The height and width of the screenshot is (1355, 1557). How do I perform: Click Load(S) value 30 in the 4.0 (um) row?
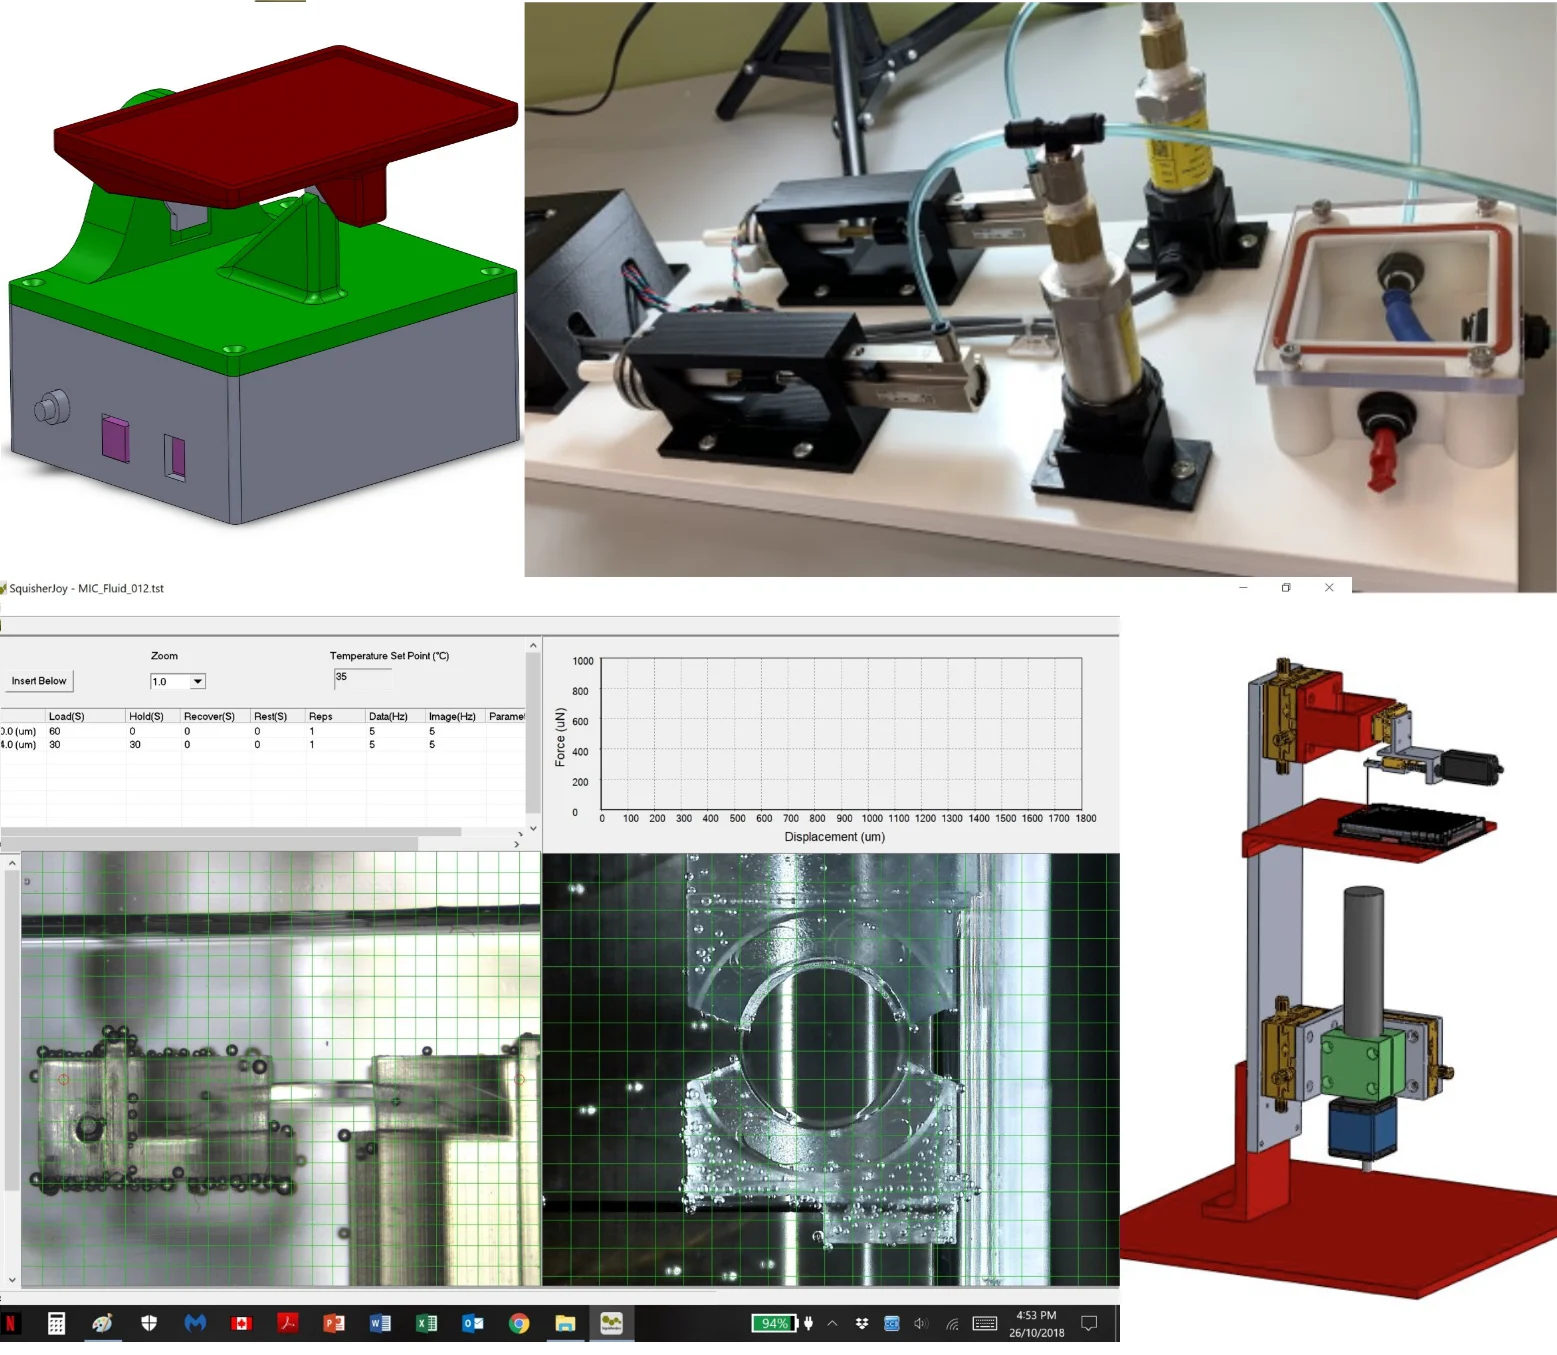55,745
